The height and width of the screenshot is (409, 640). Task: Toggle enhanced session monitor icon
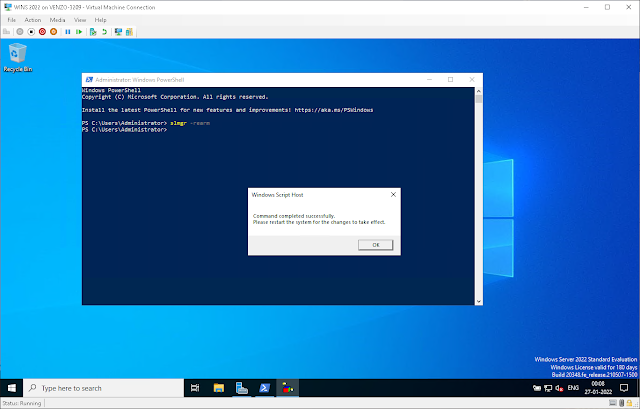click(118, 32)
